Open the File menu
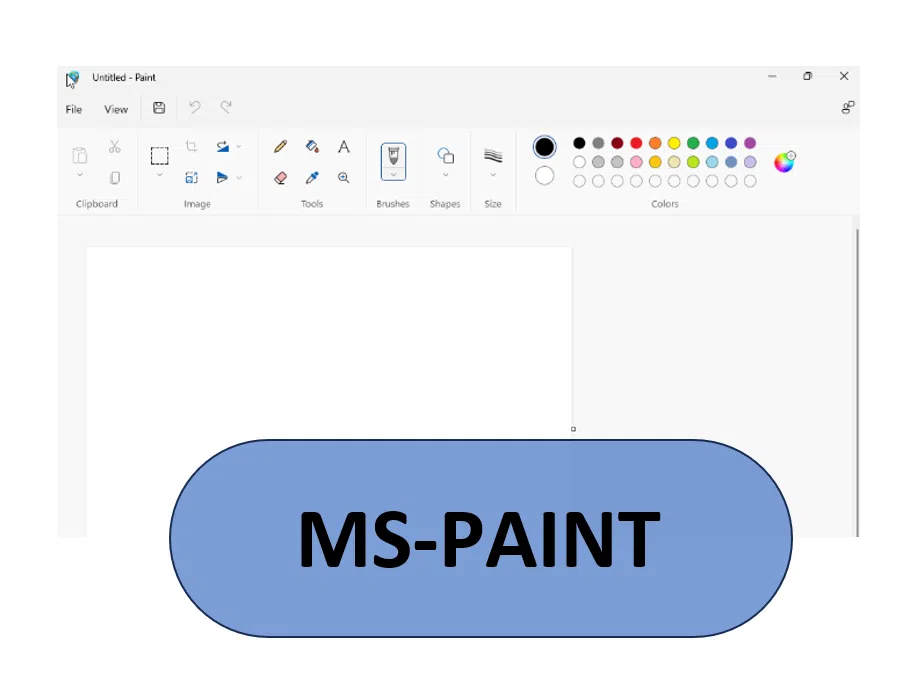The height and width of the screenshot is (692, 906). point(73,109)
